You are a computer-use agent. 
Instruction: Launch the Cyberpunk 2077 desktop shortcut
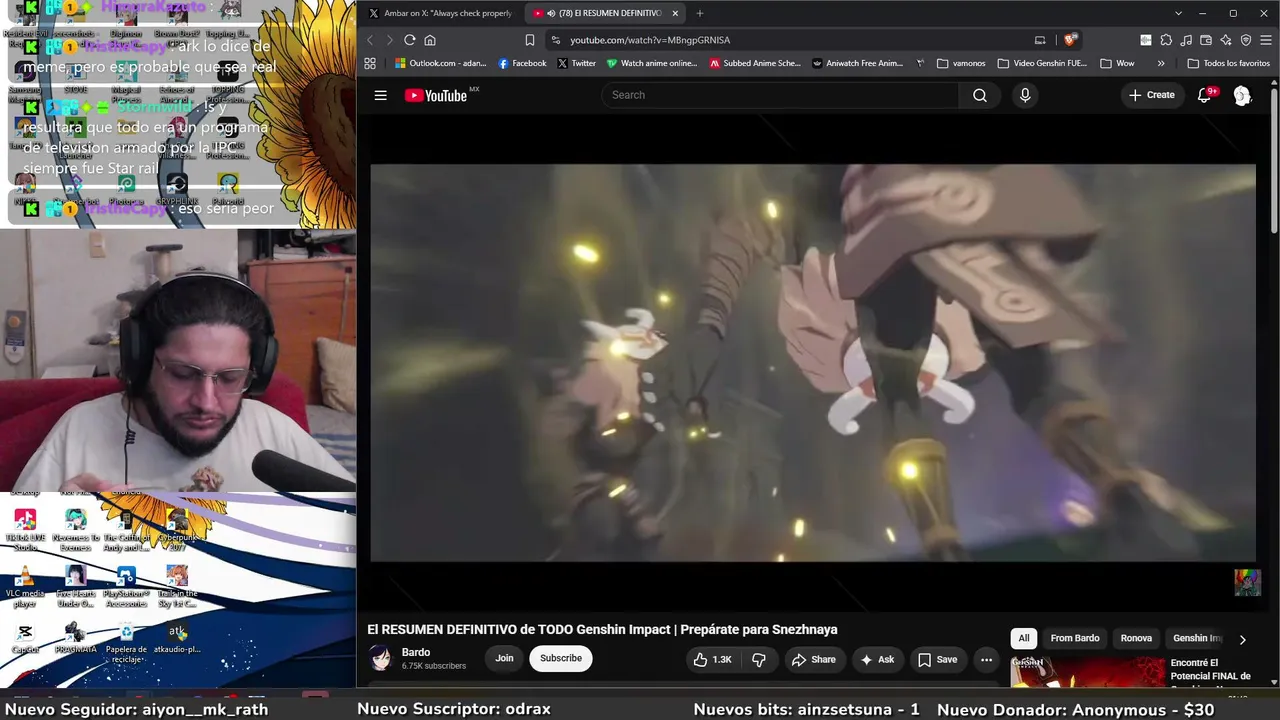click(x=177, y=529)
